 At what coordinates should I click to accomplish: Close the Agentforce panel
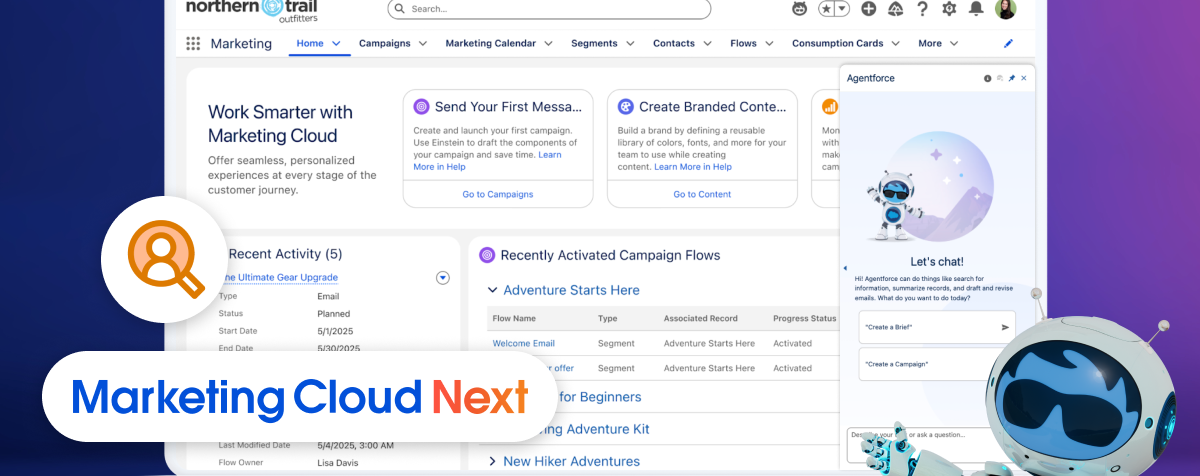(x=1024, y=78)
